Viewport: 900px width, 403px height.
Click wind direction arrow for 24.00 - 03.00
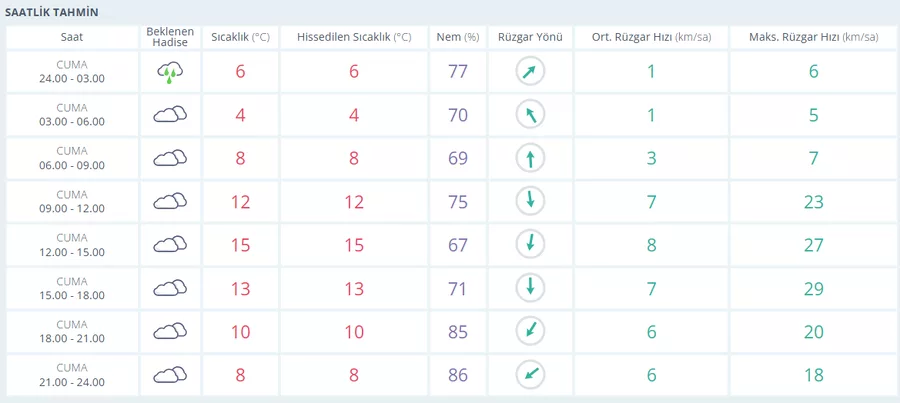530,71
